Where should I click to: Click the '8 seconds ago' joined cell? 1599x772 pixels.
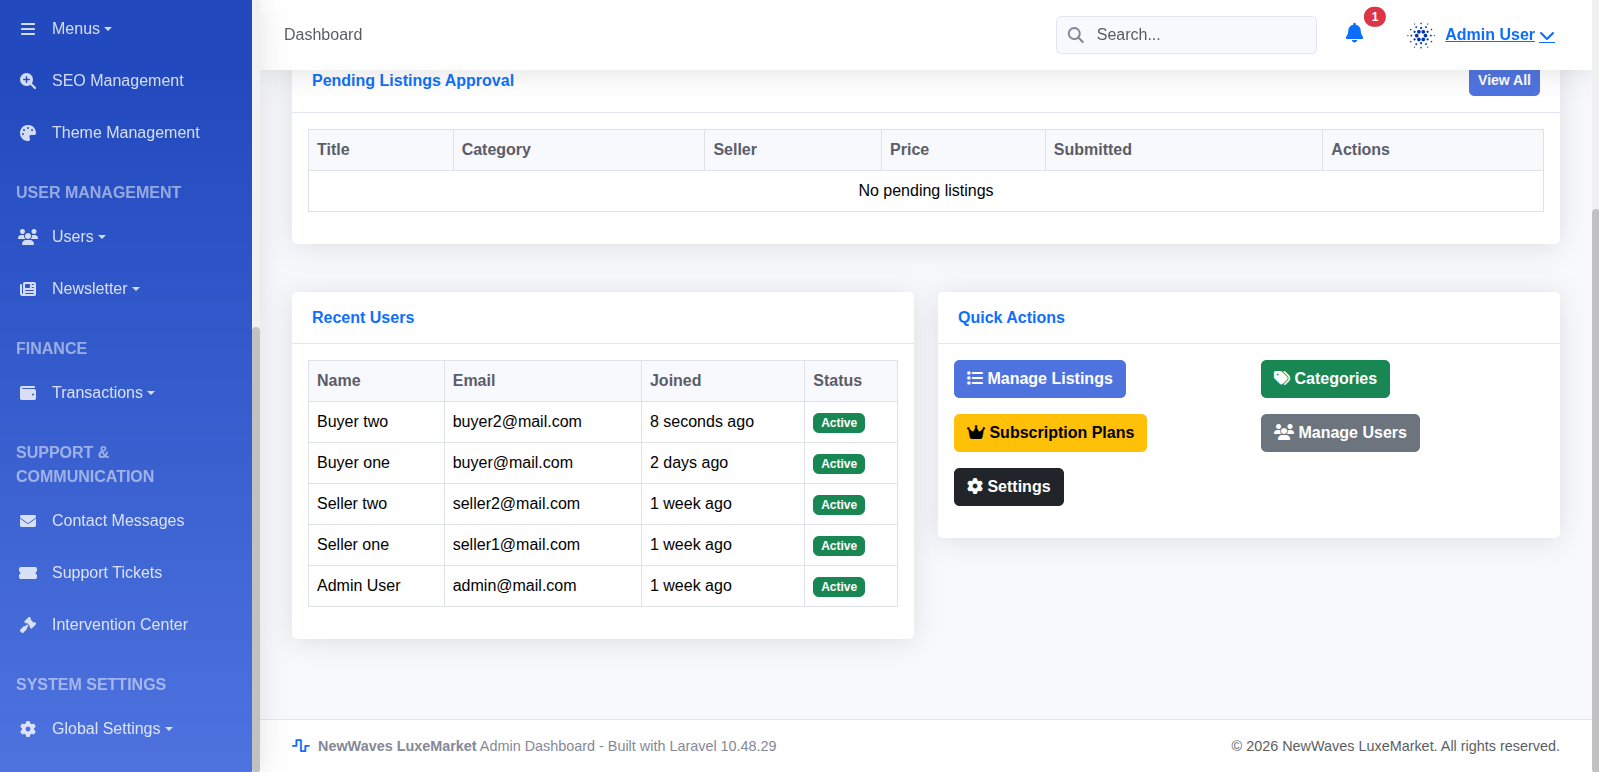[x=723, y=422]
